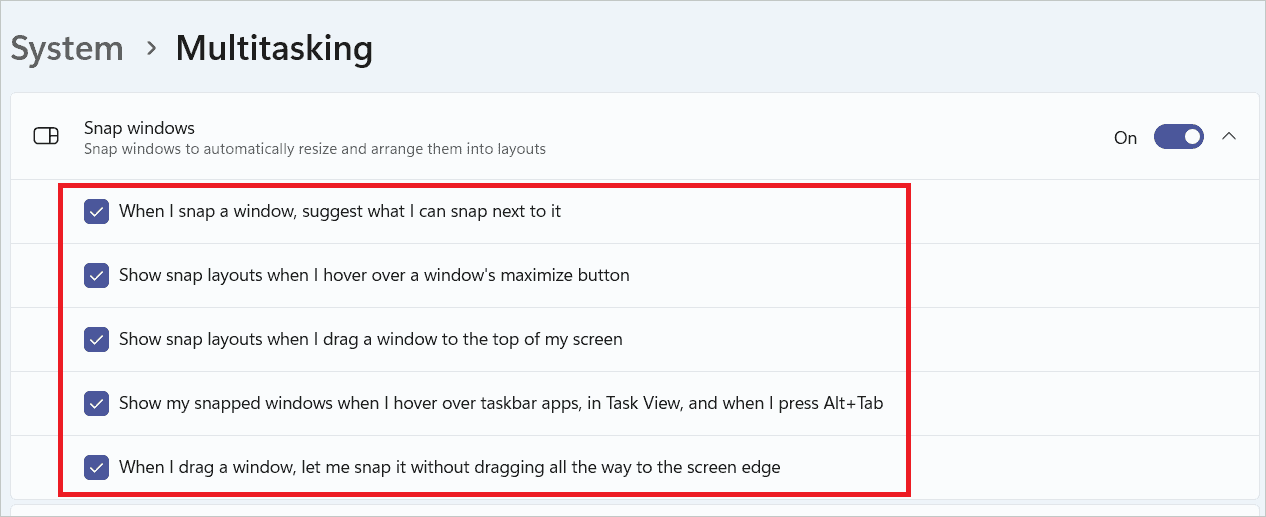
Task: Disable snap layouts on maximize button hover
Action: coord(97,275)
